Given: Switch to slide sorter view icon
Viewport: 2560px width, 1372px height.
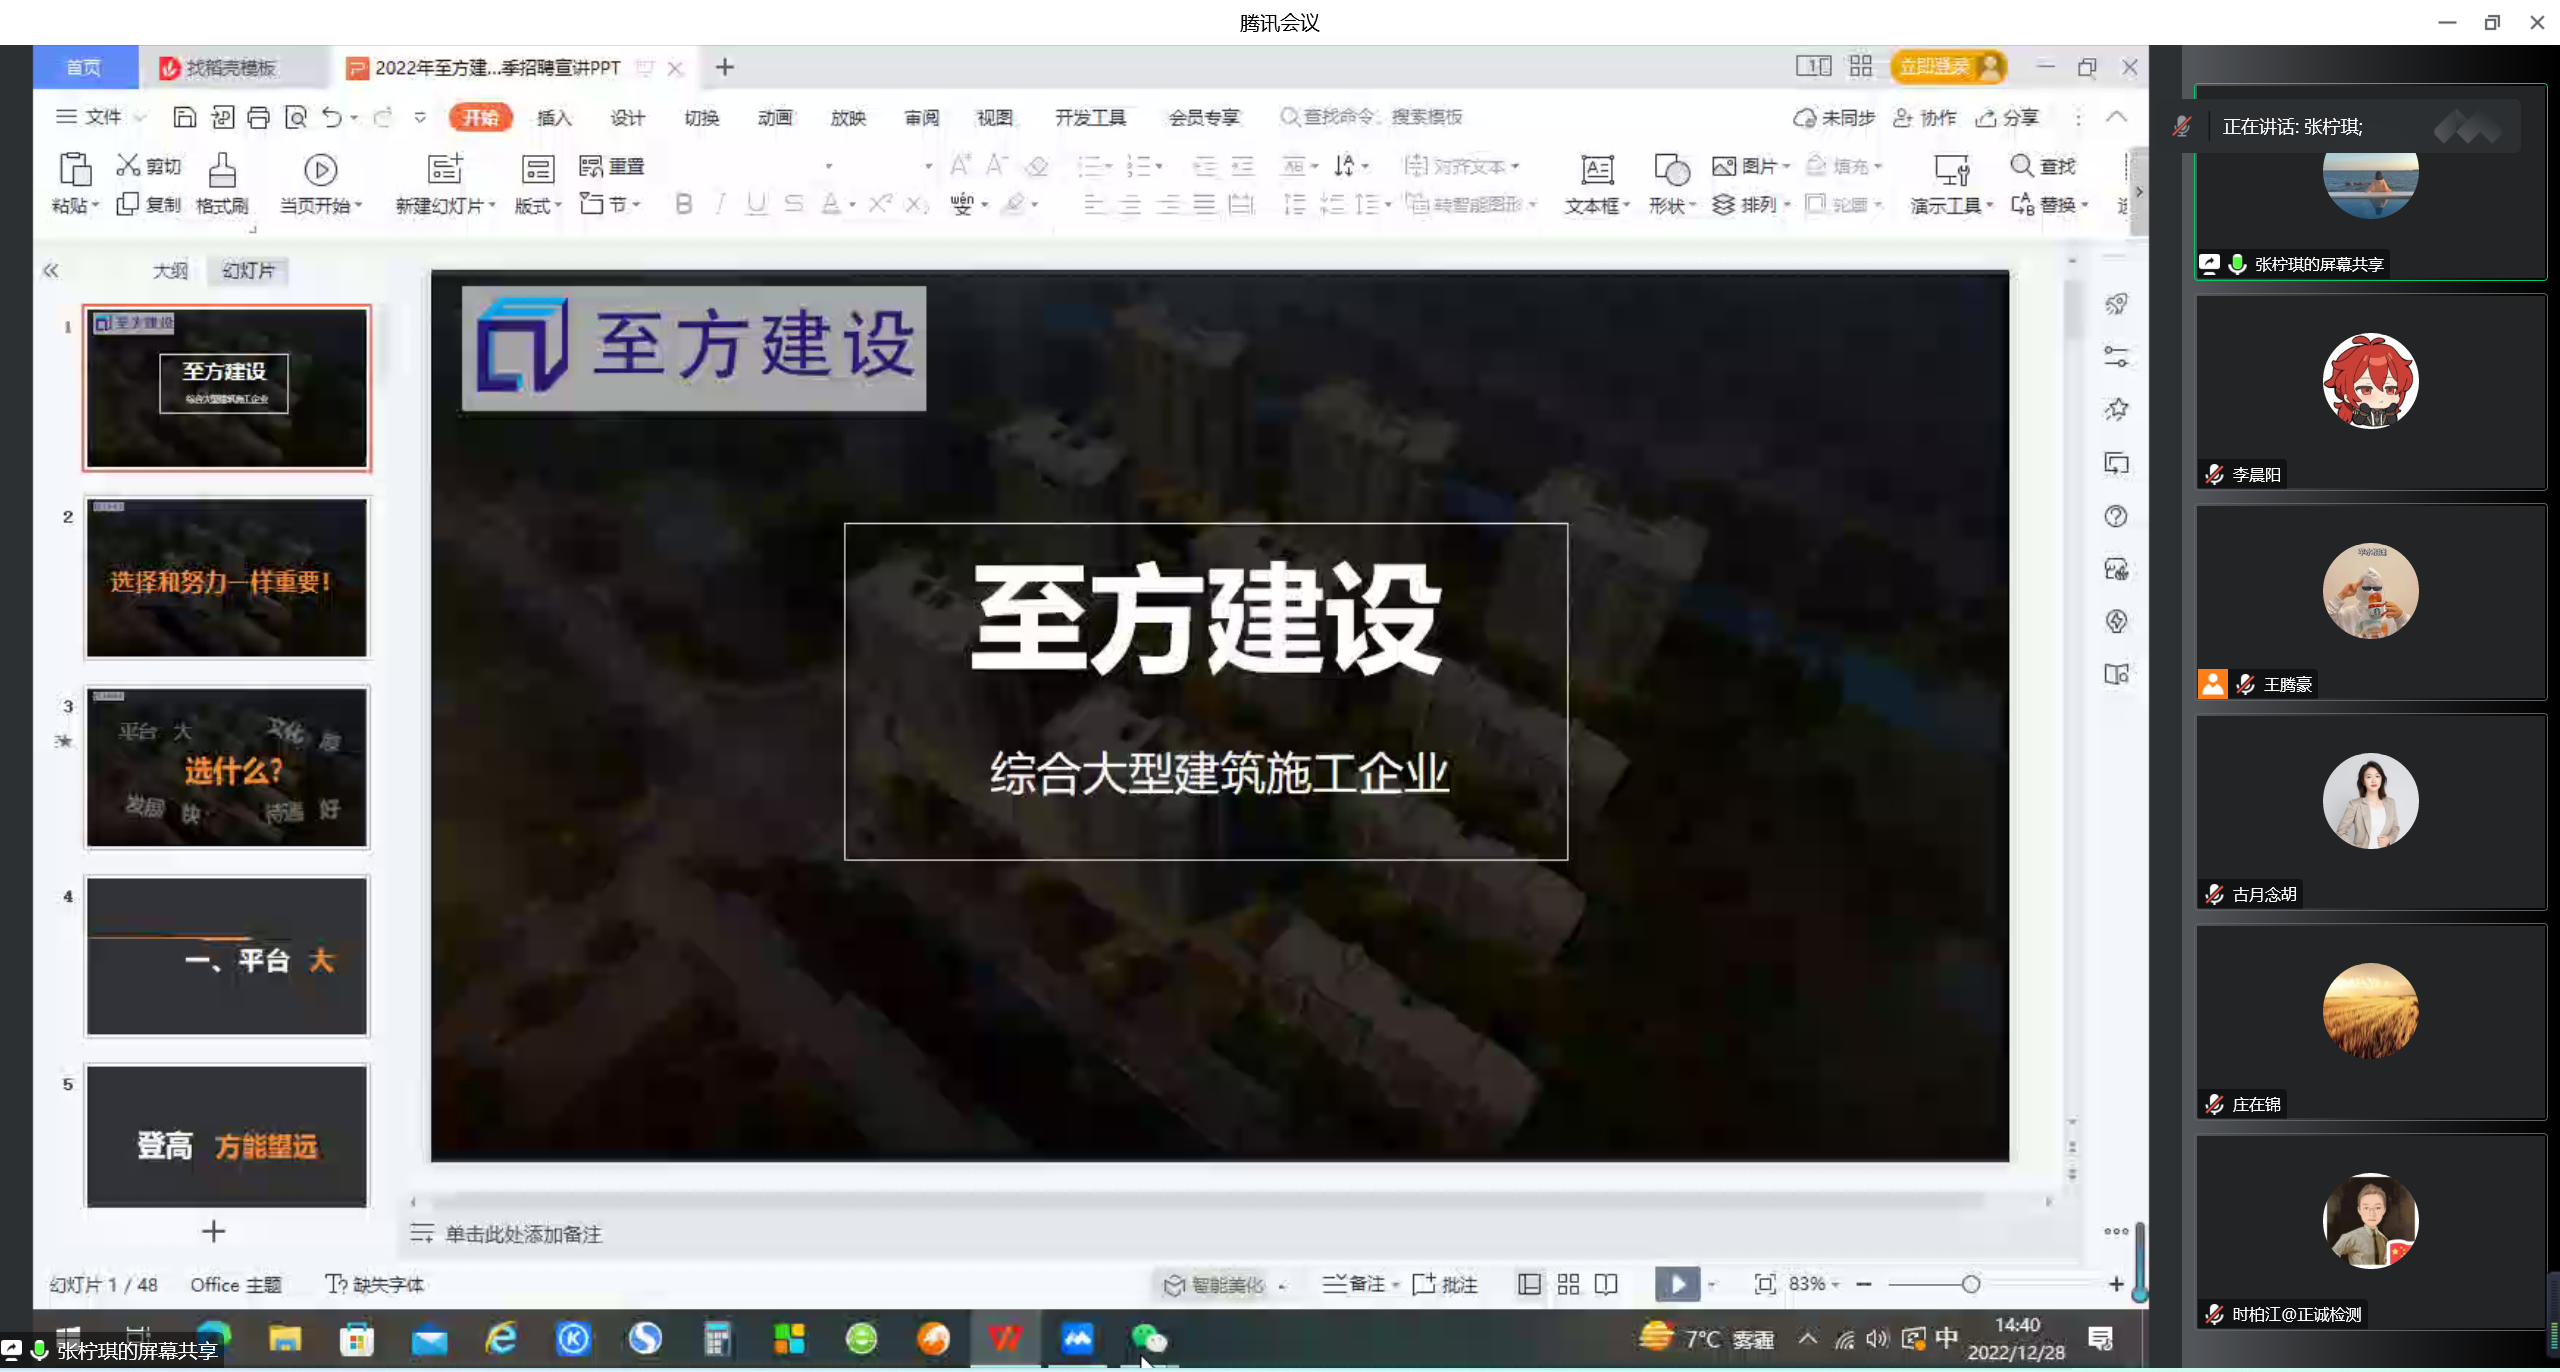Looking at the screenshot, I should 1568,1284.
